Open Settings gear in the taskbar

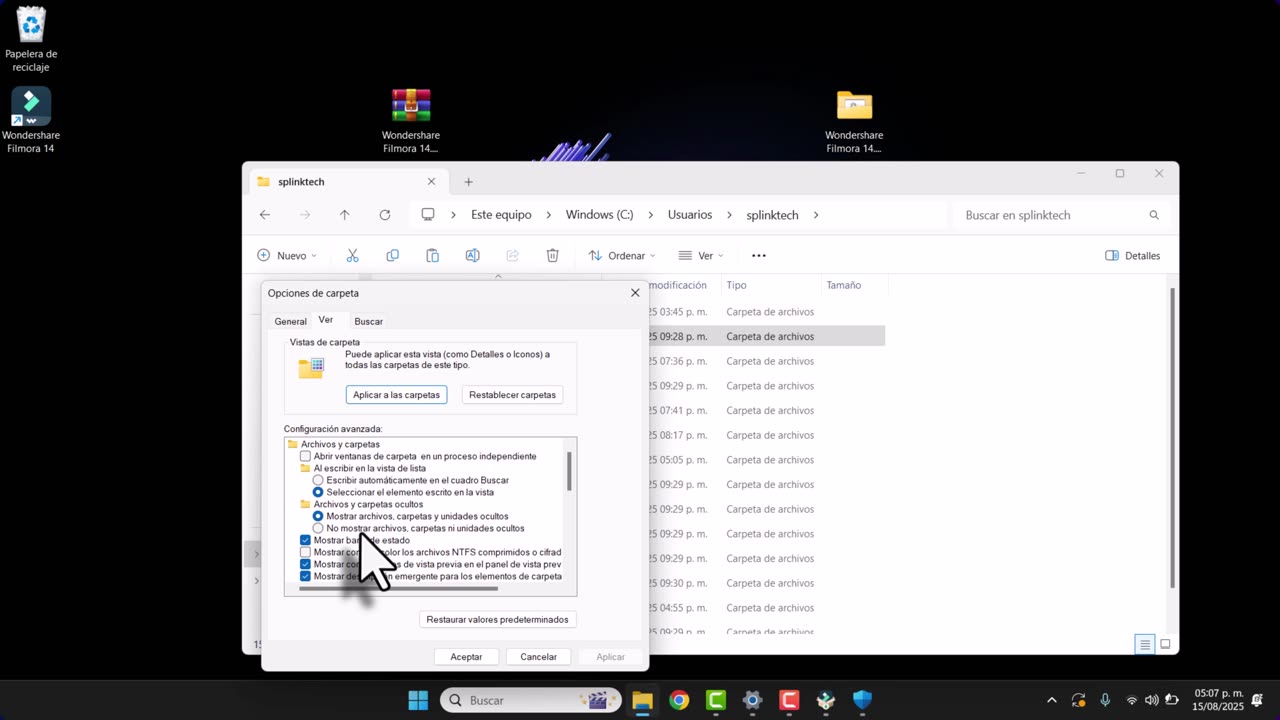pyautogui.click(x=752, y=700)
